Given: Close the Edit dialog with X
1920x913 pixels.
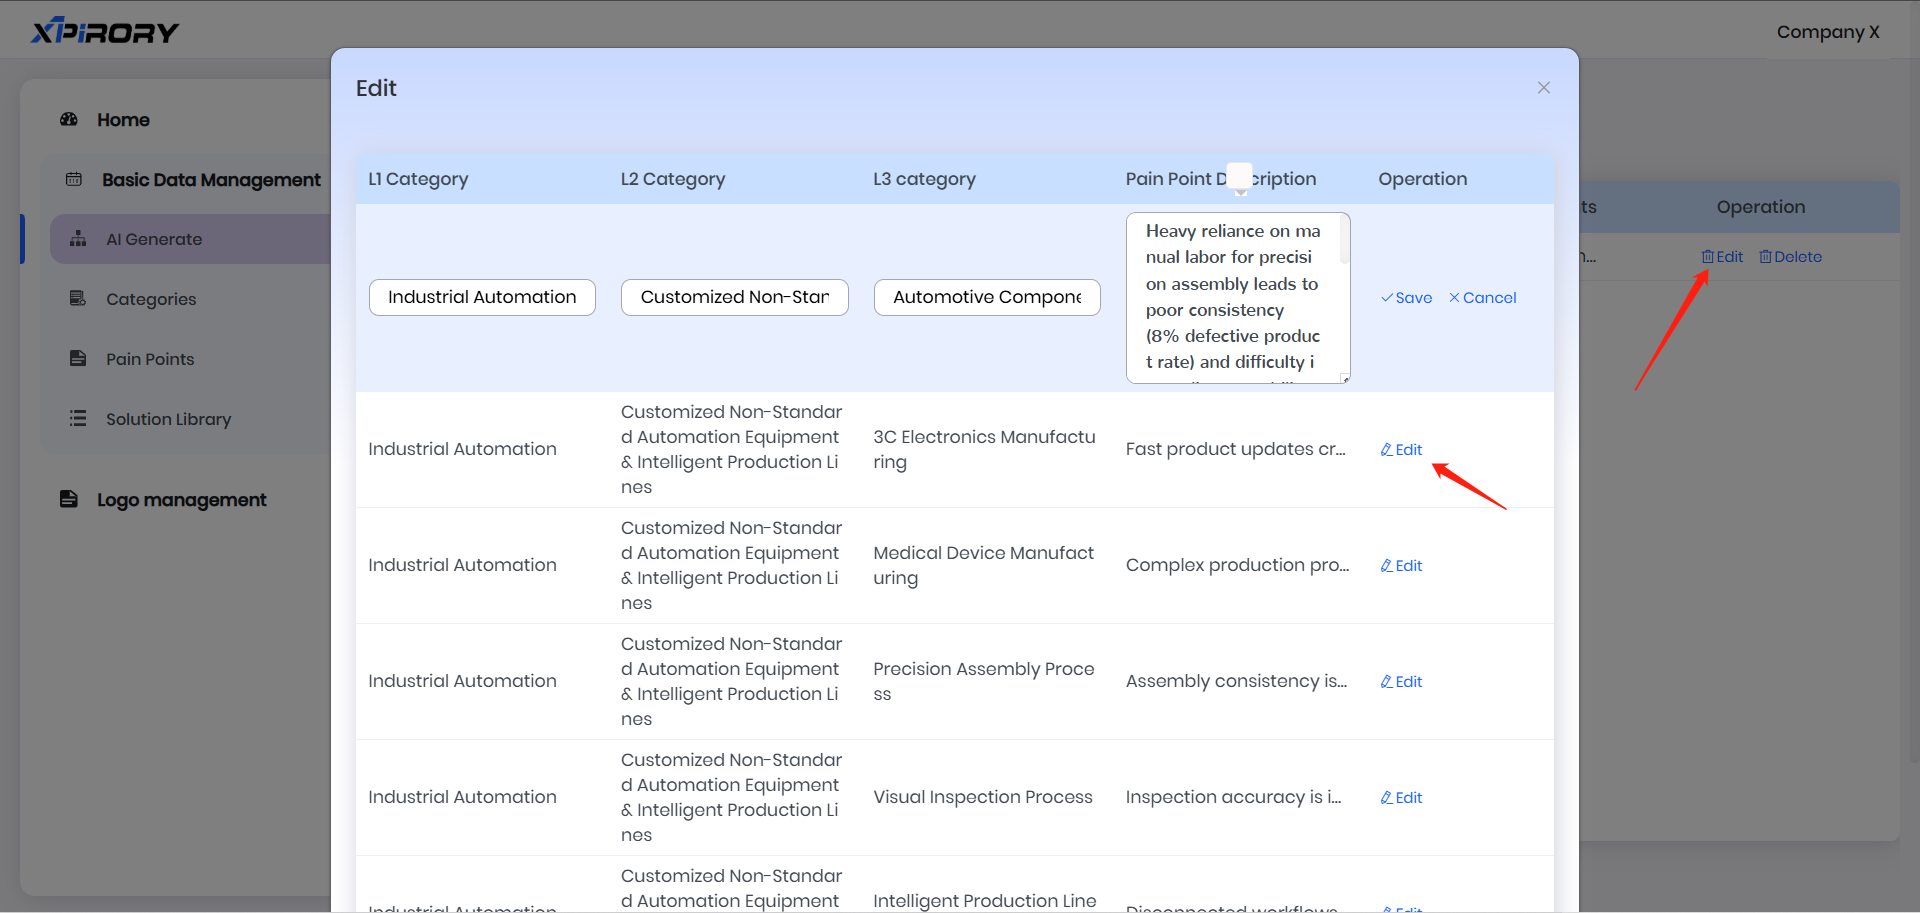Looking at the screenshot, I should click(1543, 88).
